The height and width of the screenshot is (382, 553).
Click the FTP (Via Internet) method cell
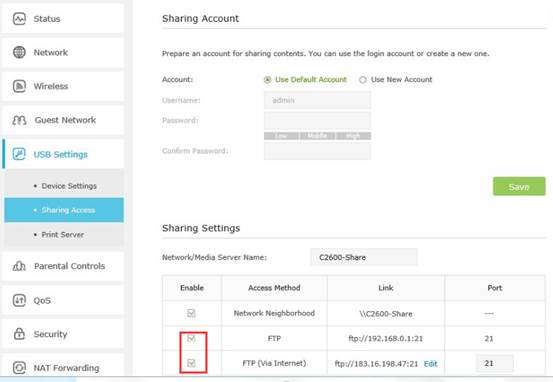pyautogui.click(x=274, y=363)
